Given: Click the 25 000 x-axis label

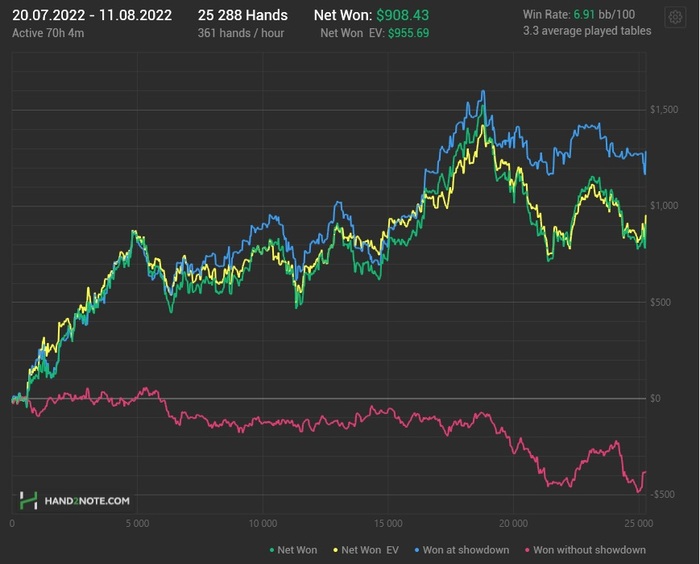Looking at the screenshot, I should [638, 523].
